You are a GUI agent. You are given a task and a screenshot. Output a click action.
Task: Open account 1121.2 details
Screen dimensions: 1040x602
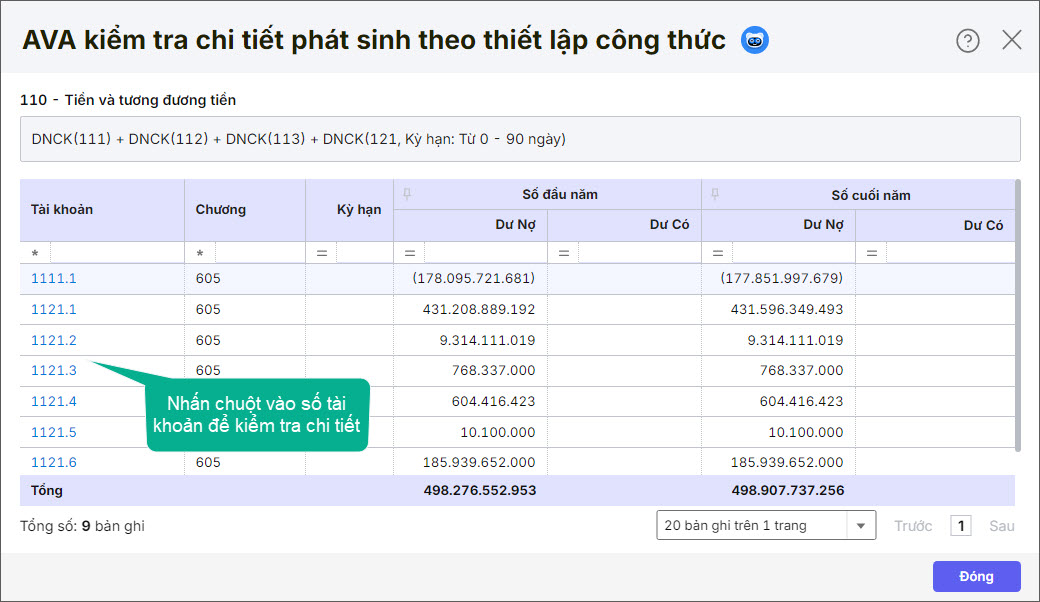[54, 340]
